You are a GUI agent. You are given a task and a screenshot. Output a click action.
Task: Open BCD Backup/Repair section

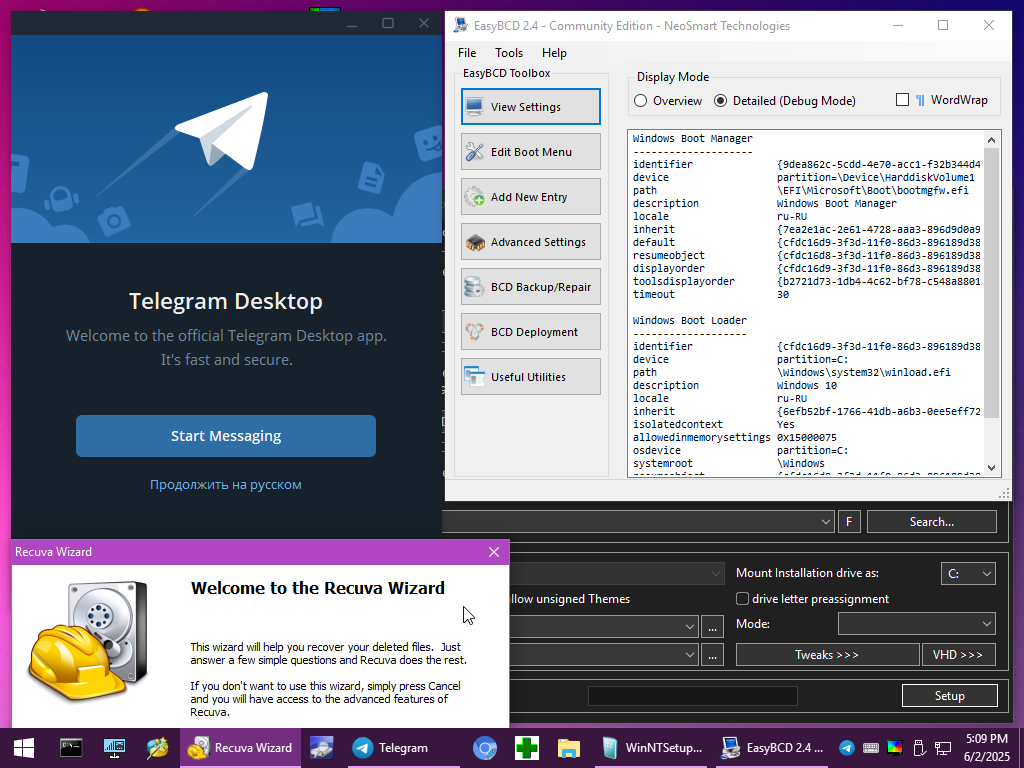point(530,287)
